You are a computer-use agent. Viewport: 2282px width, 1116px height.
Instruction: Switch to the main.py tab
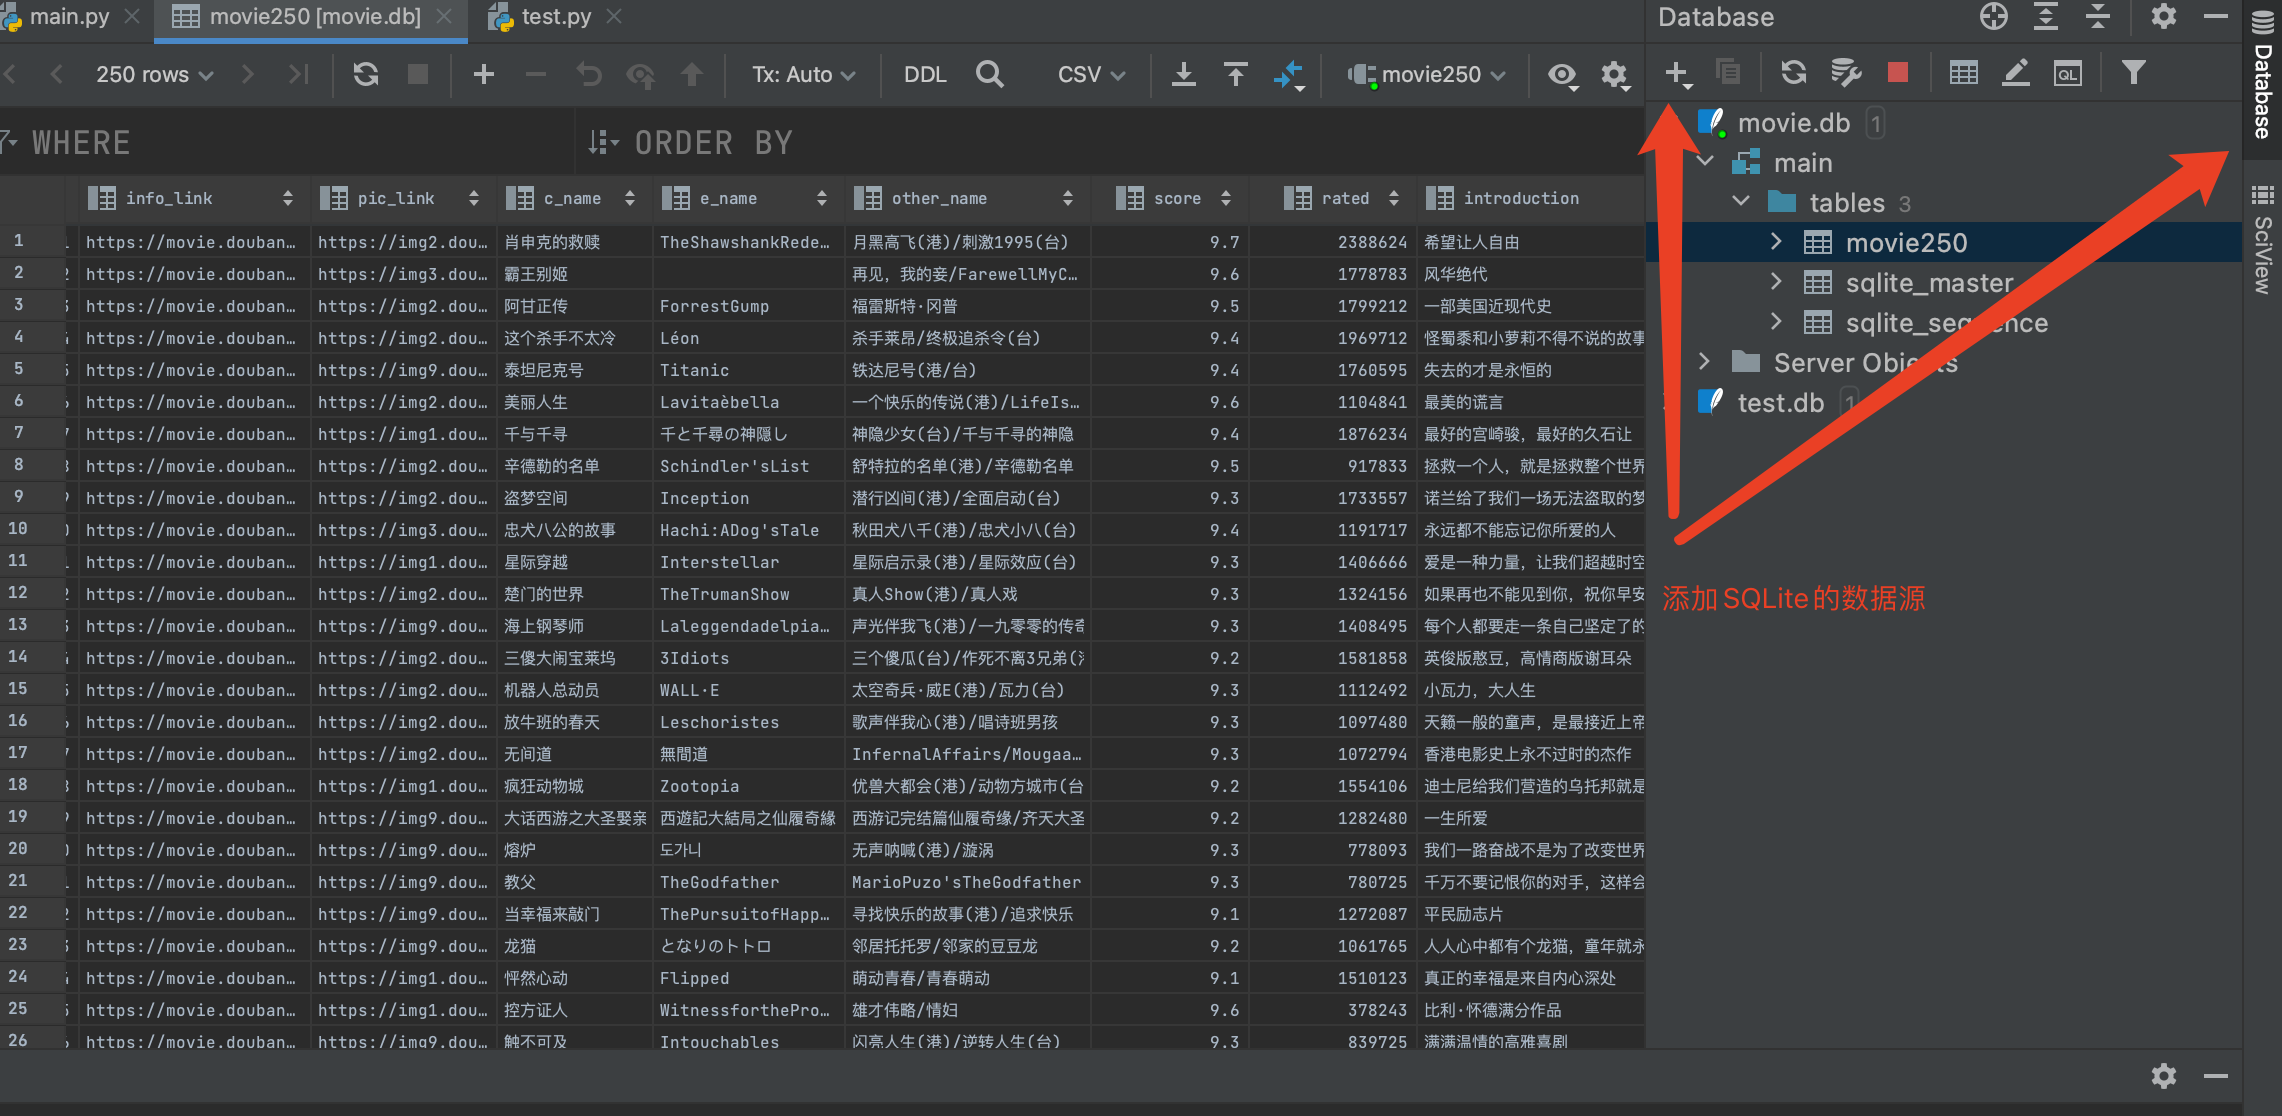(69, 16)
